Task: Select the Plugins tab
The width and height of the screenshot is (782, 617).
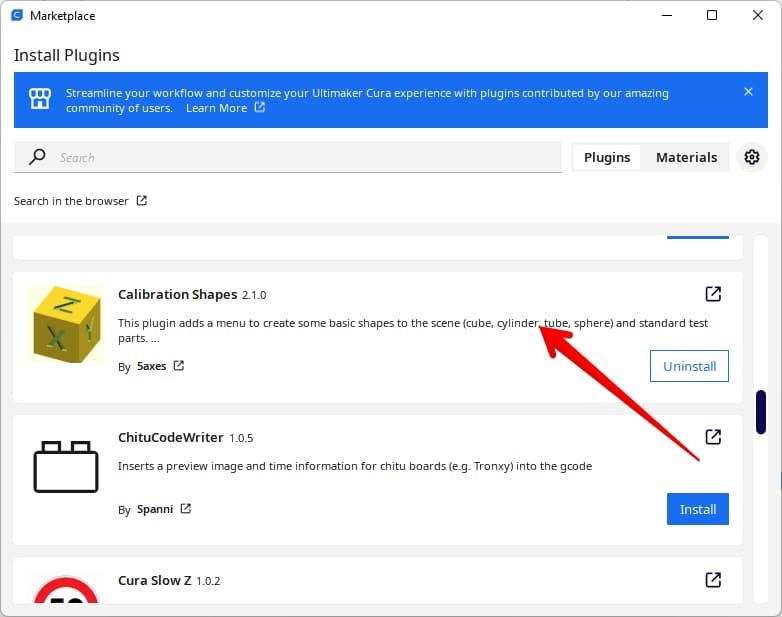Action: pos(607,157)
